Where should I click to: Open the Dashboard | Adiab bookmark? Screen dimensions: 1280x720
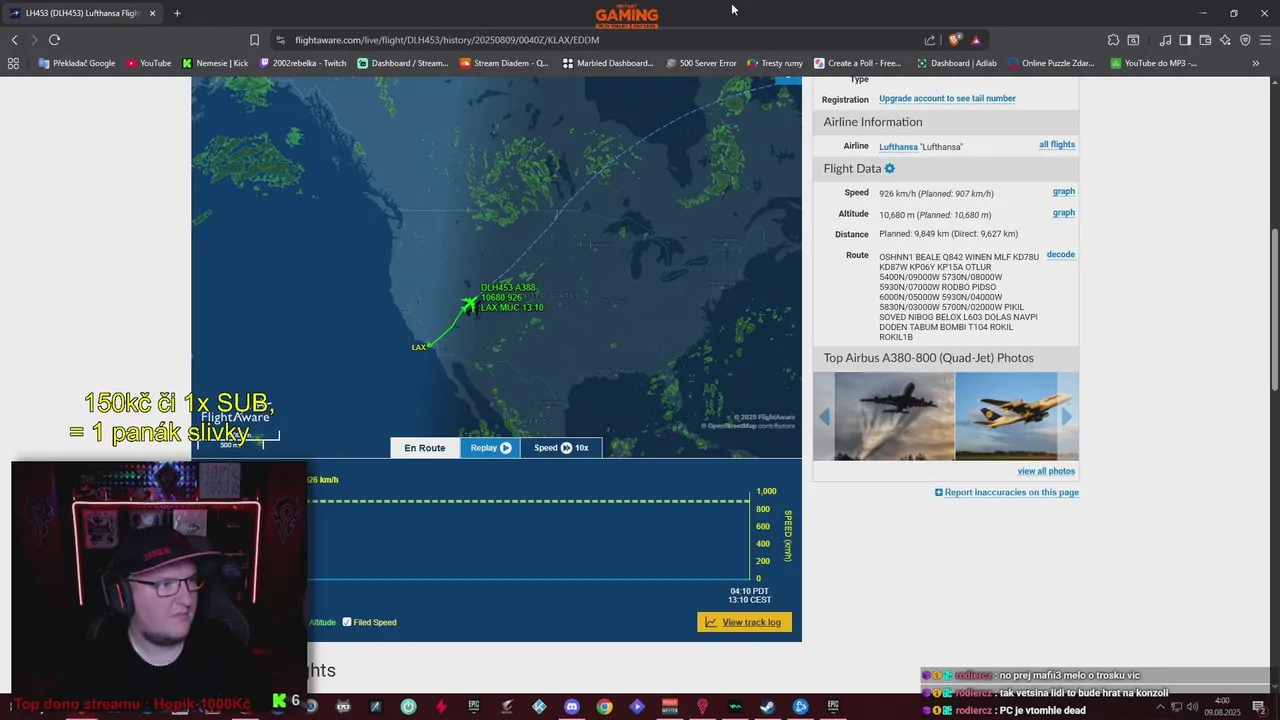pyautogui.click(x=957, y=63)
